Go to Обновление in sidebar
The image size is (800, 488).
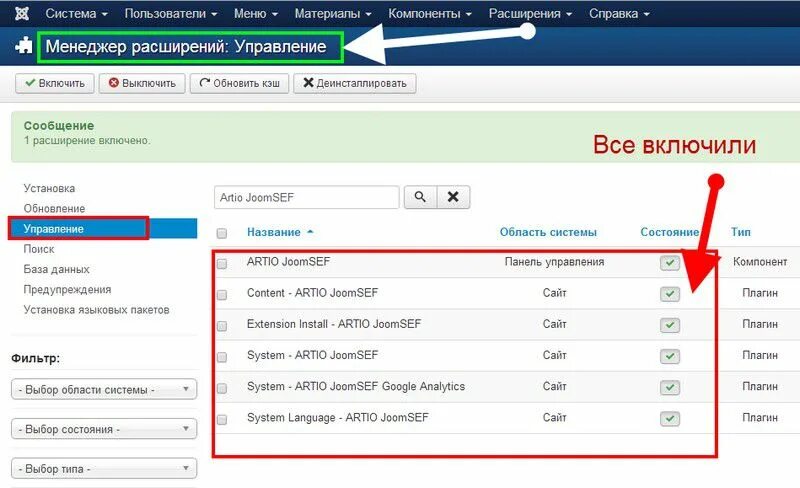click(54, 209)
